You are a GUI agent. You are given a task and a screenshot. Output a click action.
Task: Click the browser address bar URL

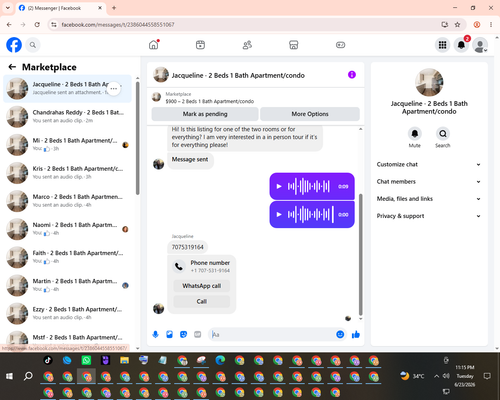[118, 25]
